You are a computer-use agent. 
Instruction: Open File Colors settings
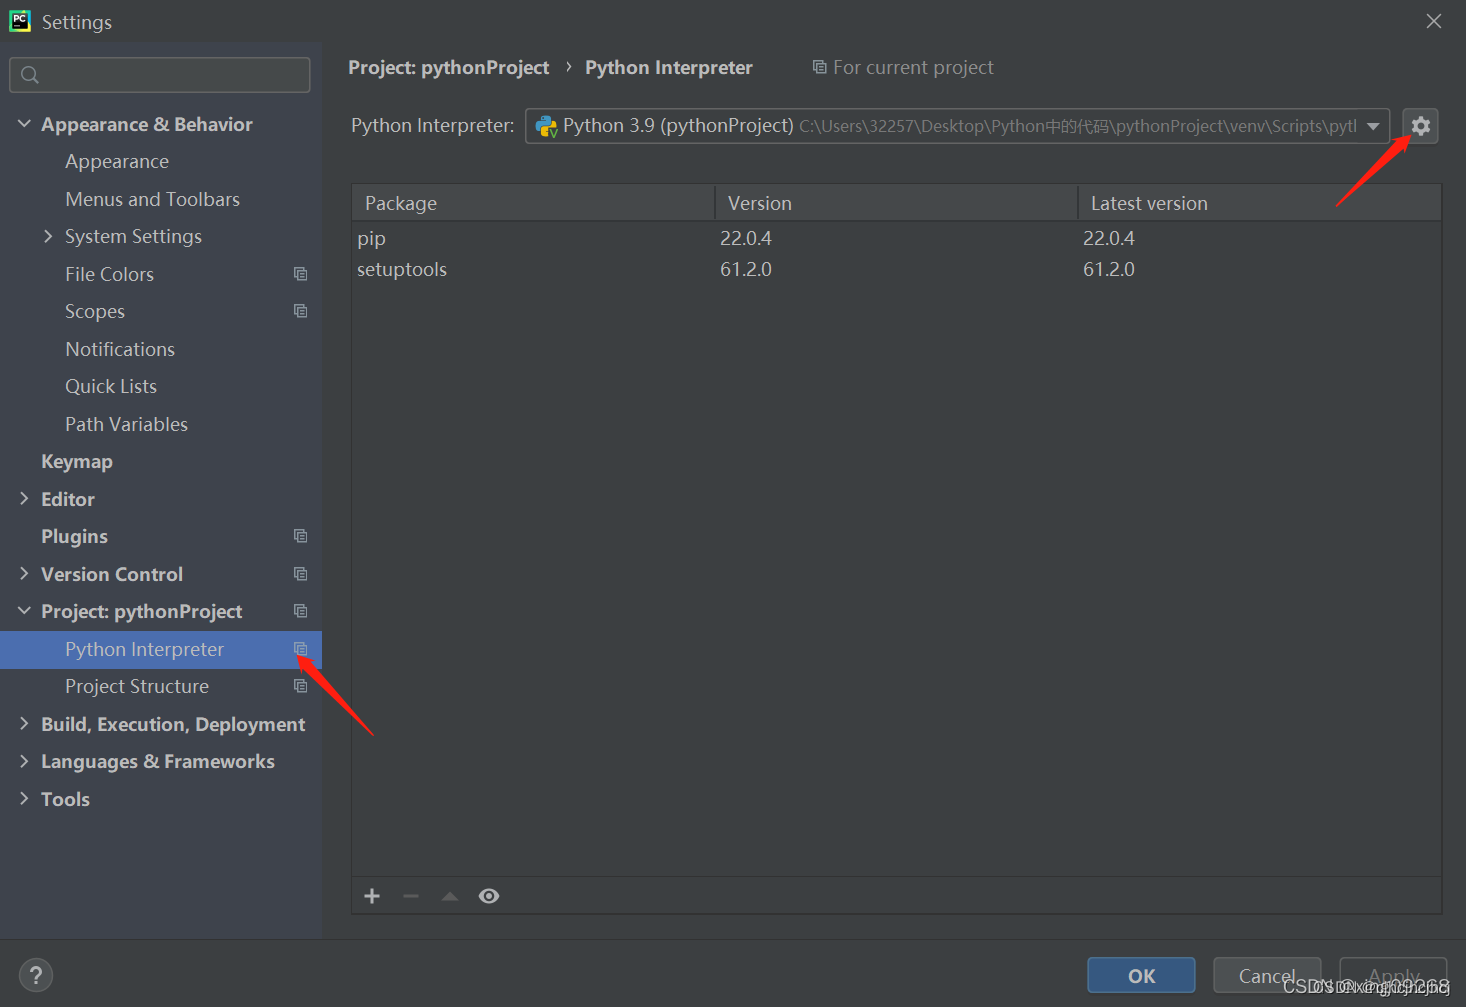pyautogui.click(x=109, y=274)
